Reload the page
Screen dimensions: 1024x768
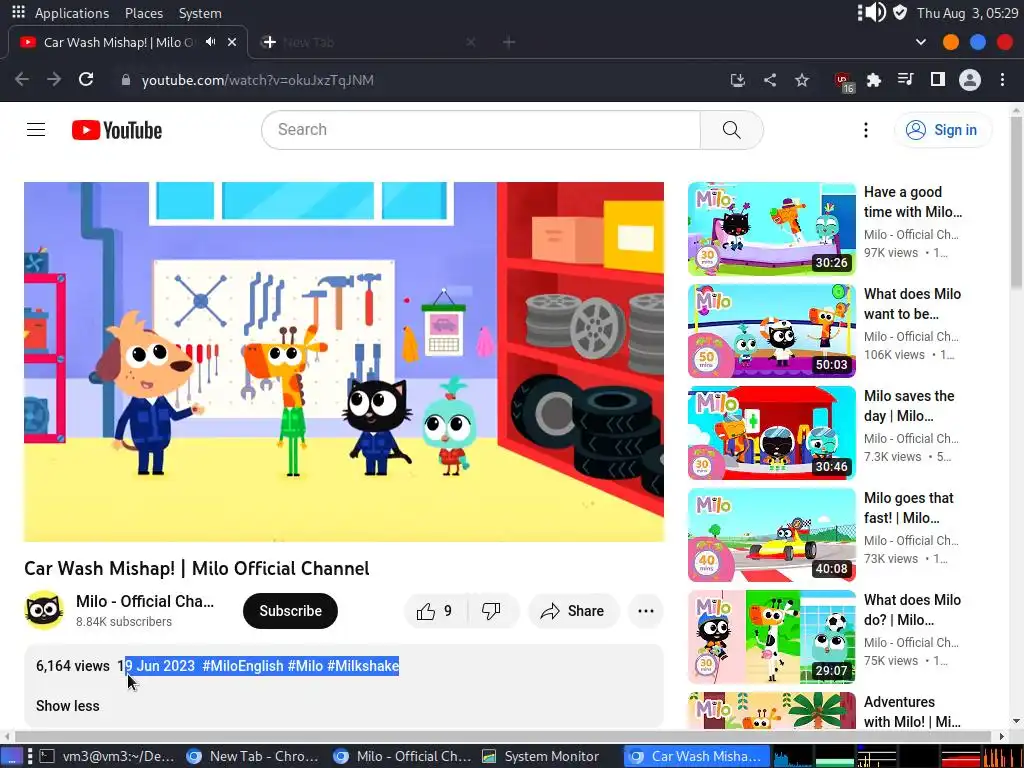tap(86, 80)
